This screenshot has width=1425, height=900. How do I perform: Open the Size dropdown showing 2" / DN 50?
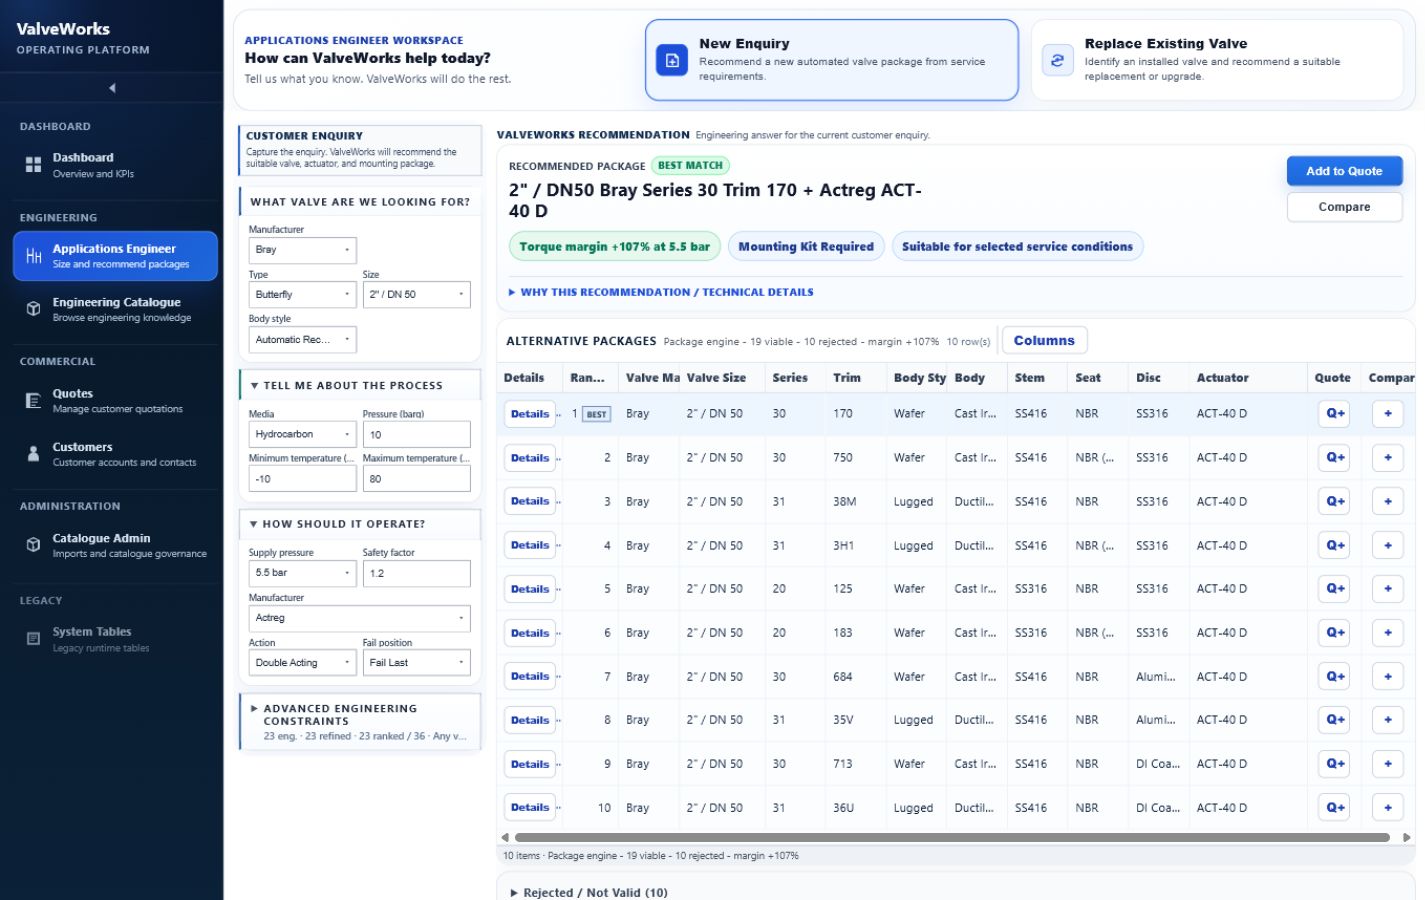[x=416, y=295]
